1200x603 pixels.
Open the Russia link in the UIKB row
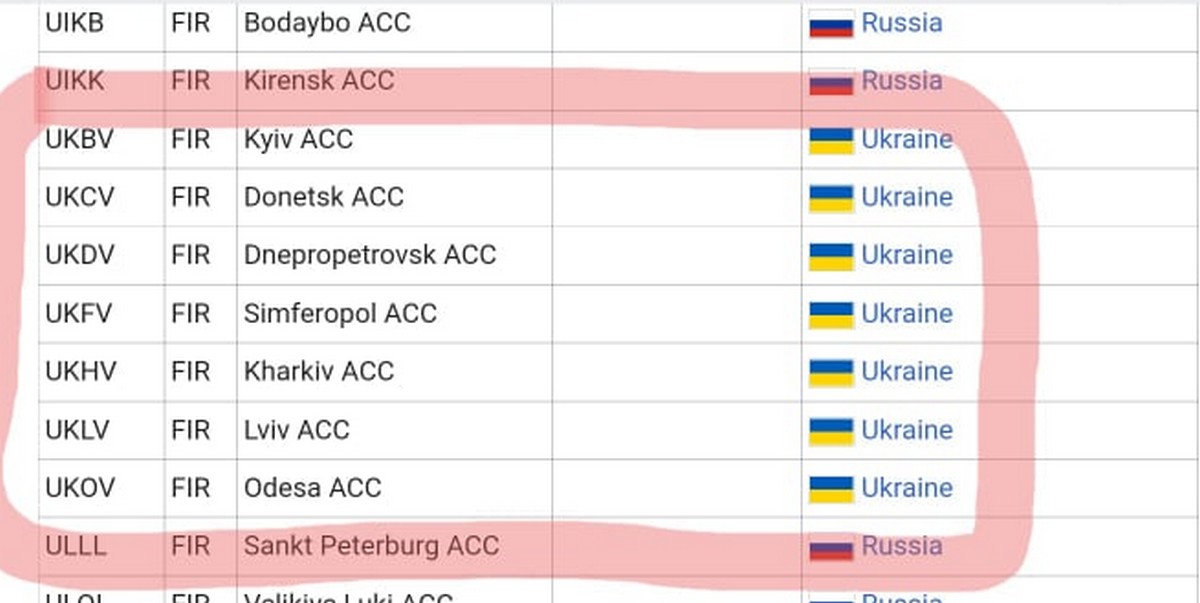[901, 23]
